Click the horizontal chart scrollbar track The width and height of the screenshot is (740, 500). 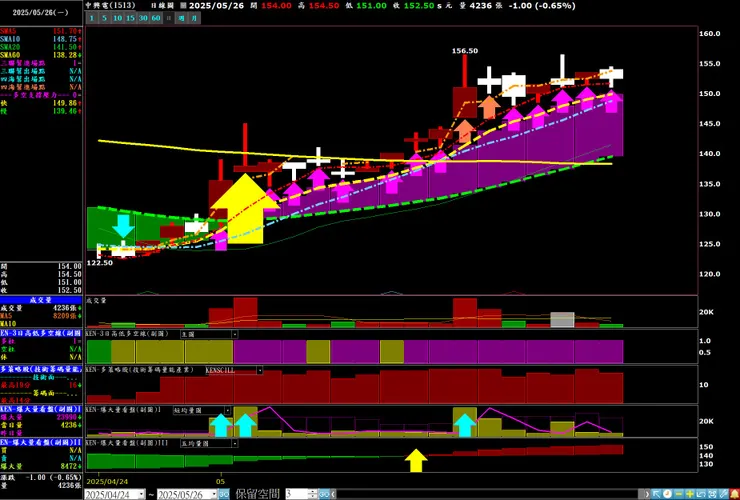point(488,494)
